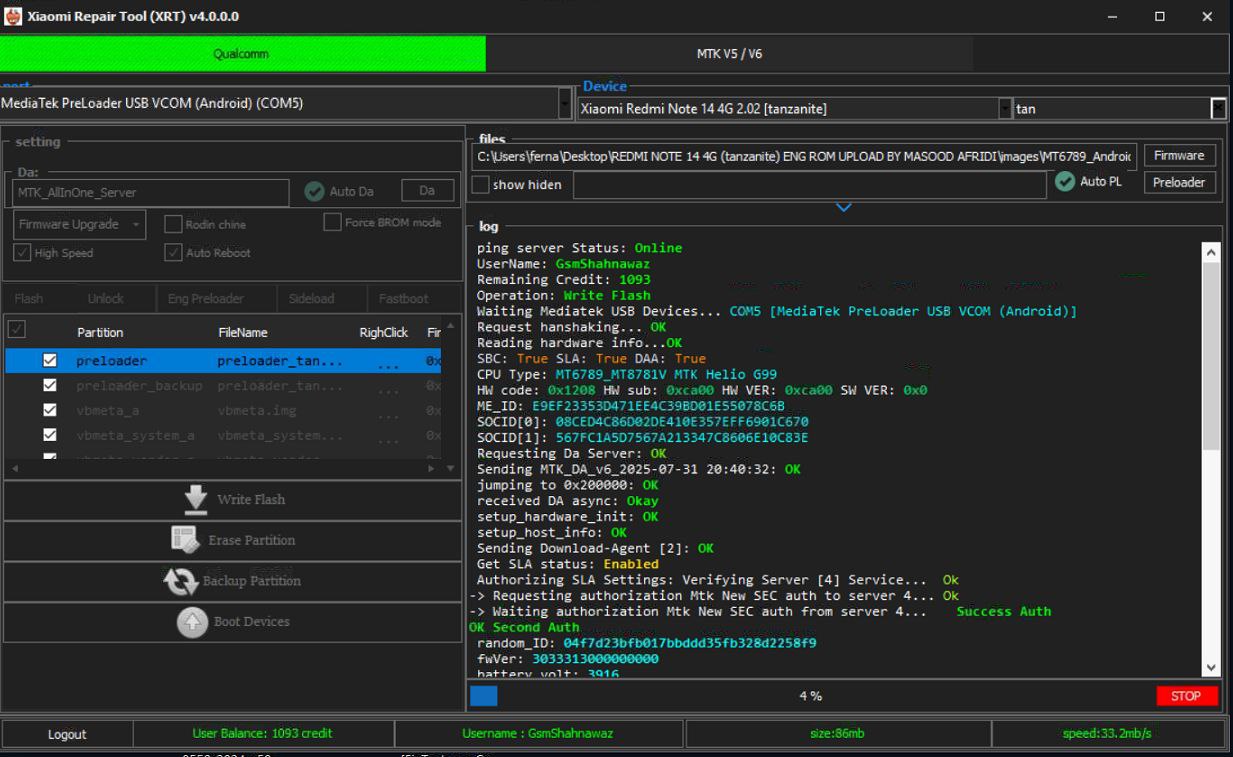Click the Write Flash download arrow icon
The height and width of the screenshot is (757, 1233).
point(196,500)
